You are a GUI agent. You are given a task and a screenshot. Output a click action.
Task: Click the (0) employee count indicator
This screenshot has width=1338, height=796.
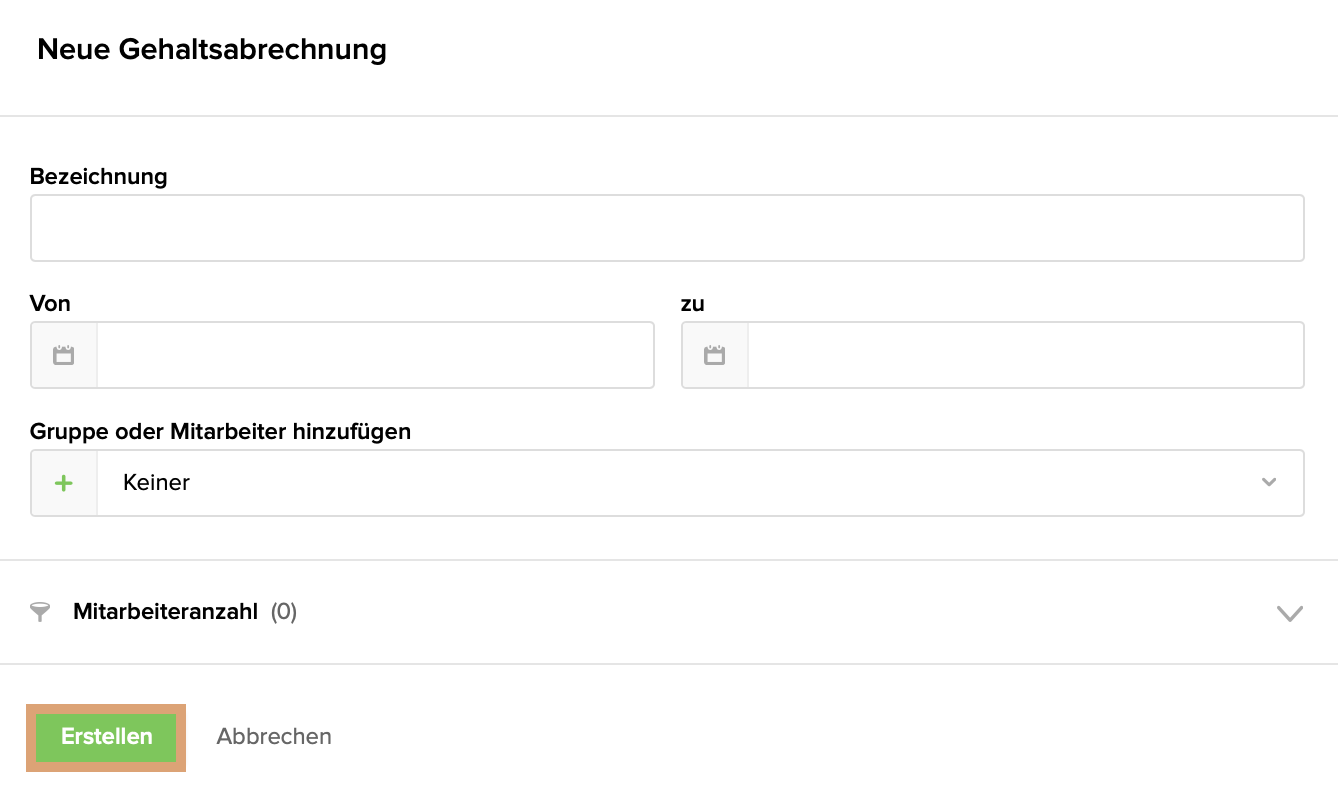coord(284,612)
